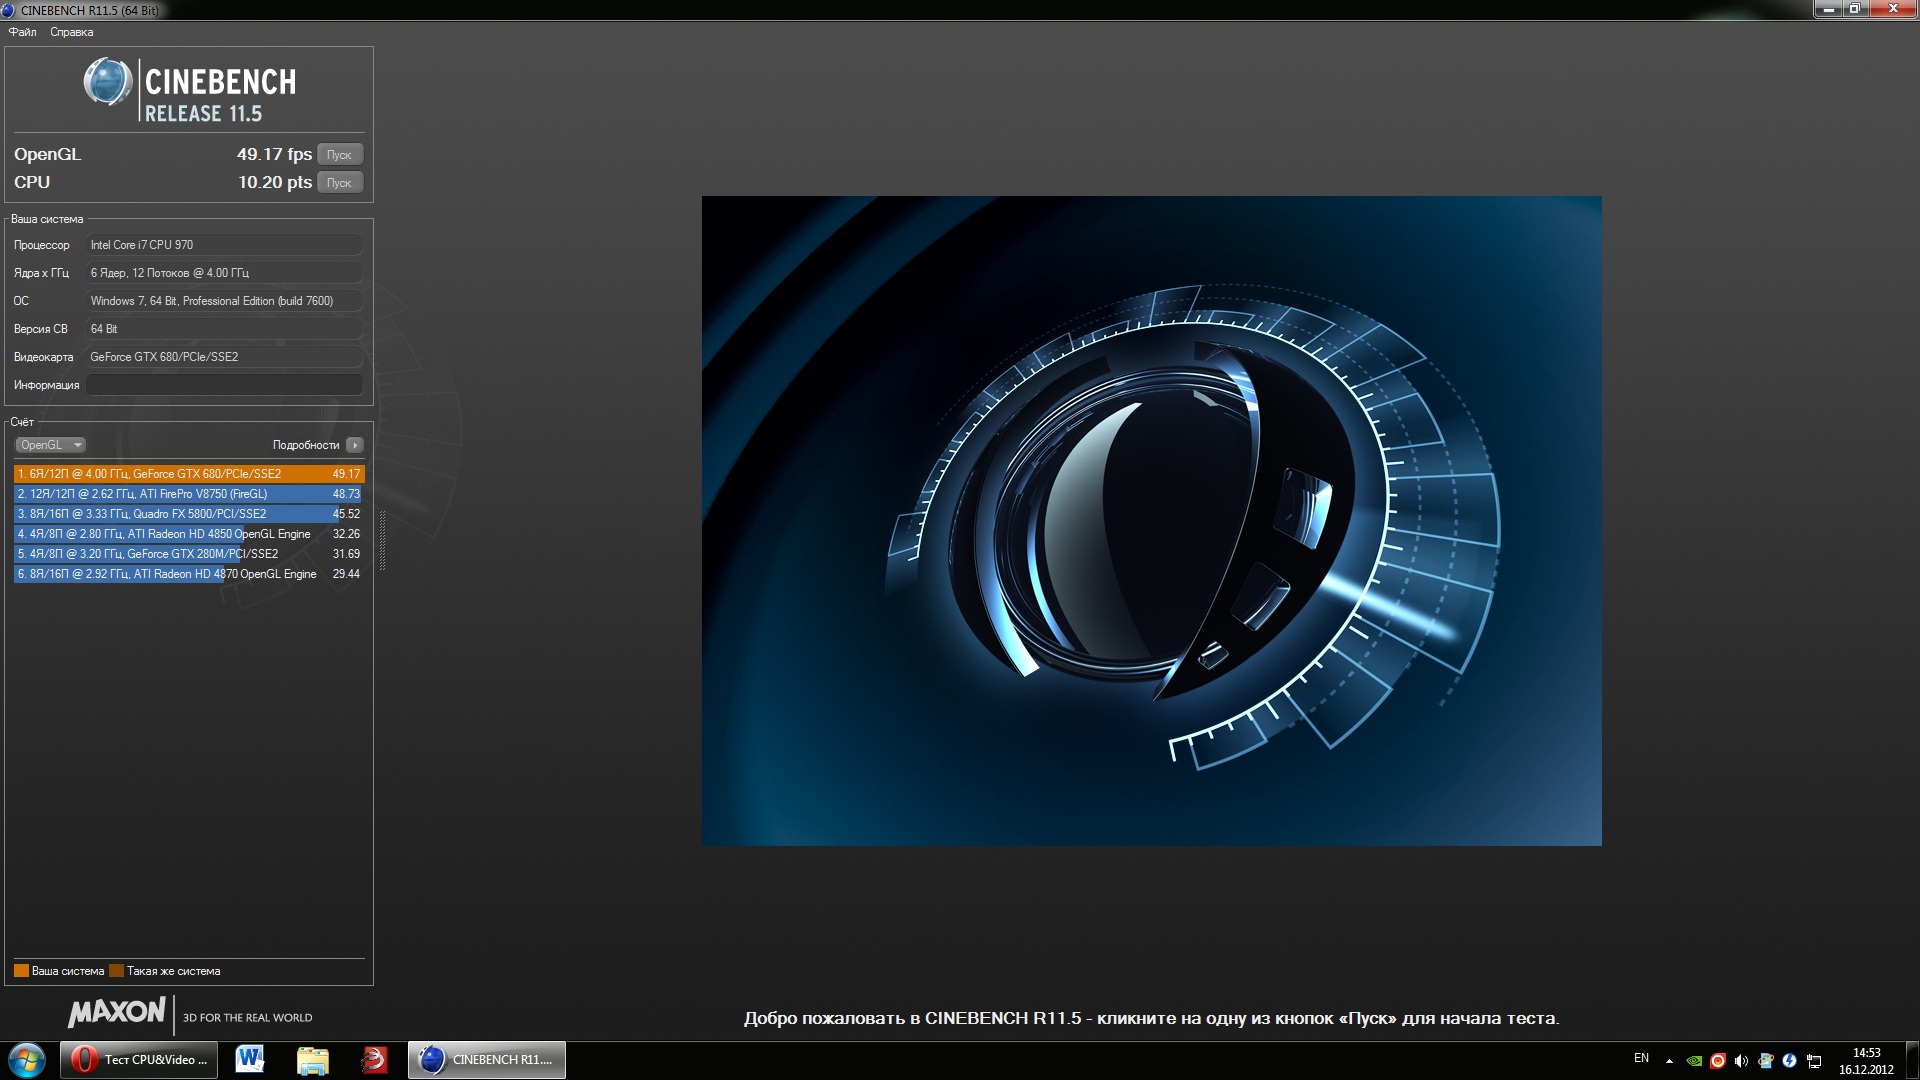Select the Radeon HD 4870 ranking row
1920x1080 pixels.
[x=189, y=574]
